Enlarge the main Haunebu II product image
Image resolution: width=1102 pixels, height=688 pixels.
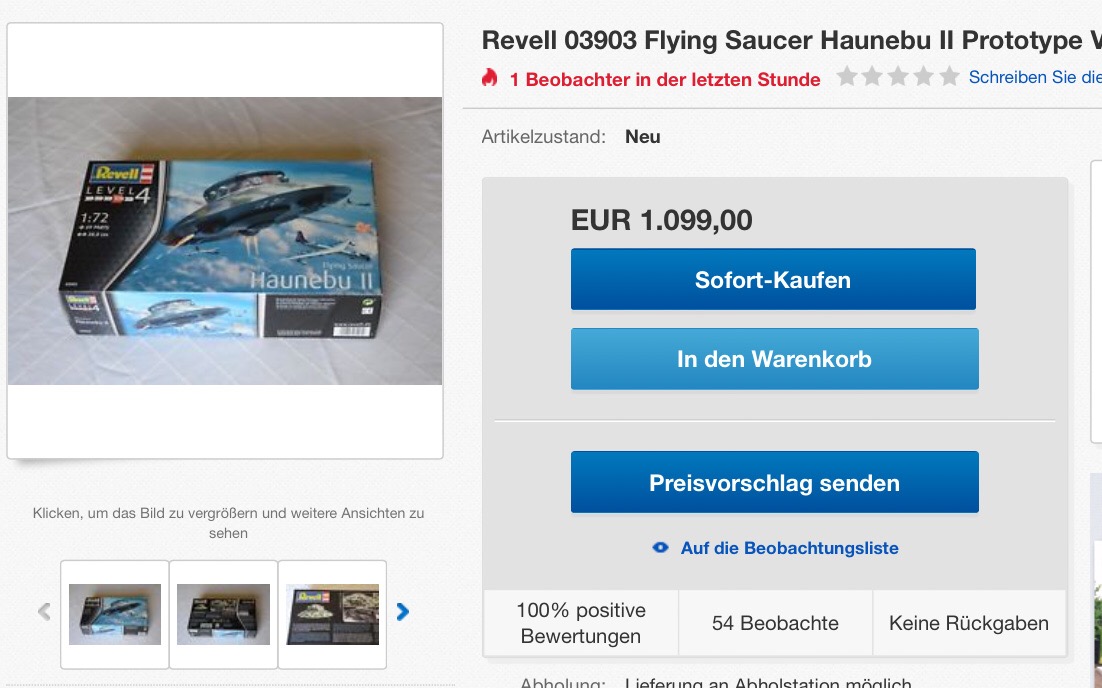[x=225, y=241]
